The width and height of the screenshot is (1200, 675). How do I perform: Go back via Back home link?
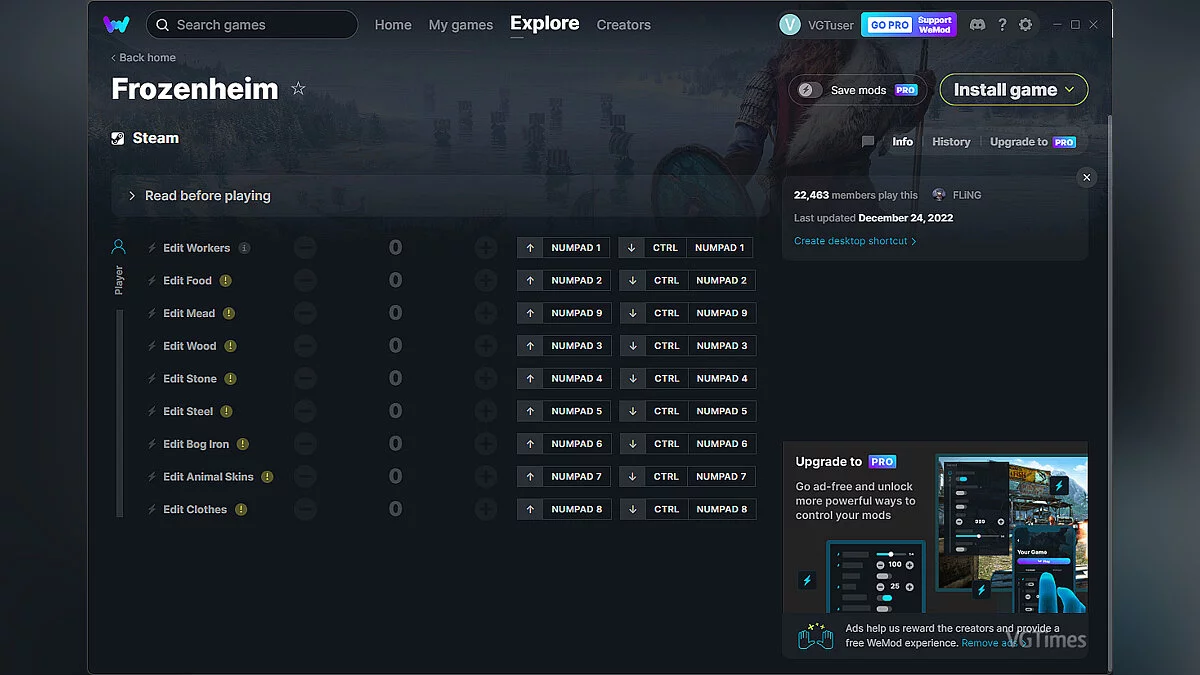click(143, 58)
